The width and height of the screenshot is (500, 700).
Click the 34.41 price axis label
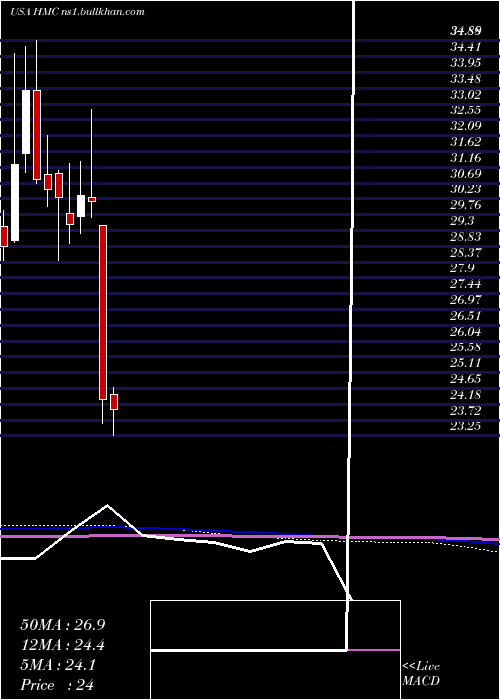pos(466,46)
